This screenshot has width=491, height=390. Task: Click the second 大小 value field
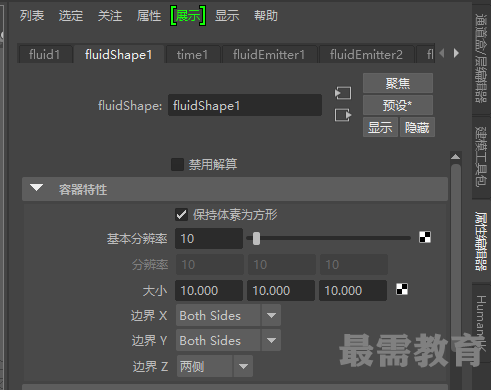[x=281, y=290]
